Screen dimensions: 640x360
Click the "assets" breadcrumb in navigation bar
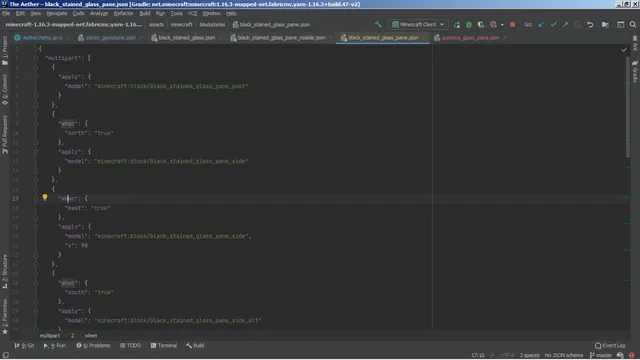pos(156,24)
